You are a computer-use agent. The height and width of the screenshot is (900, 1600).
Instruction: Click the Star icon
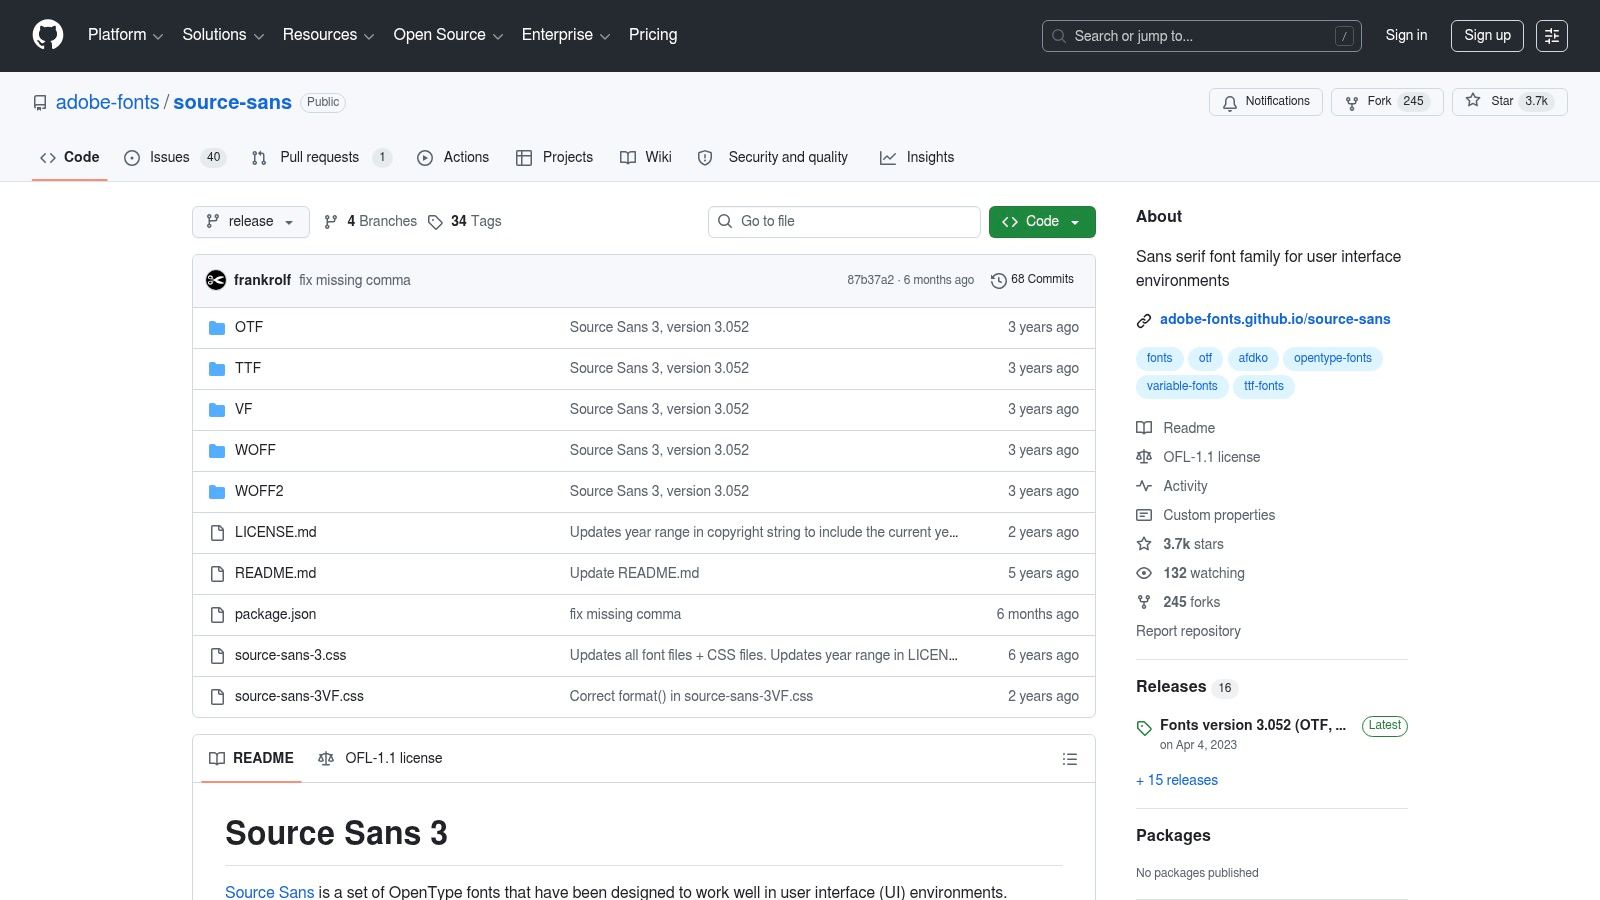(x=1473, y=101)
